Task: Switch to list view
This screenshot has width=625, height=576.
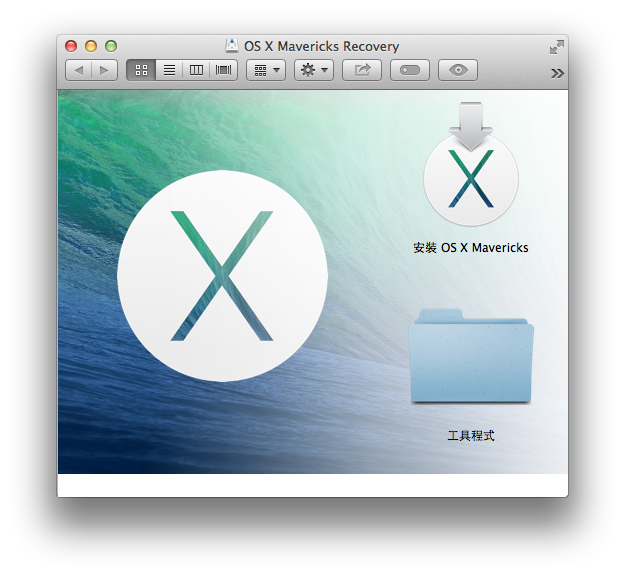Action: [169, 71]
